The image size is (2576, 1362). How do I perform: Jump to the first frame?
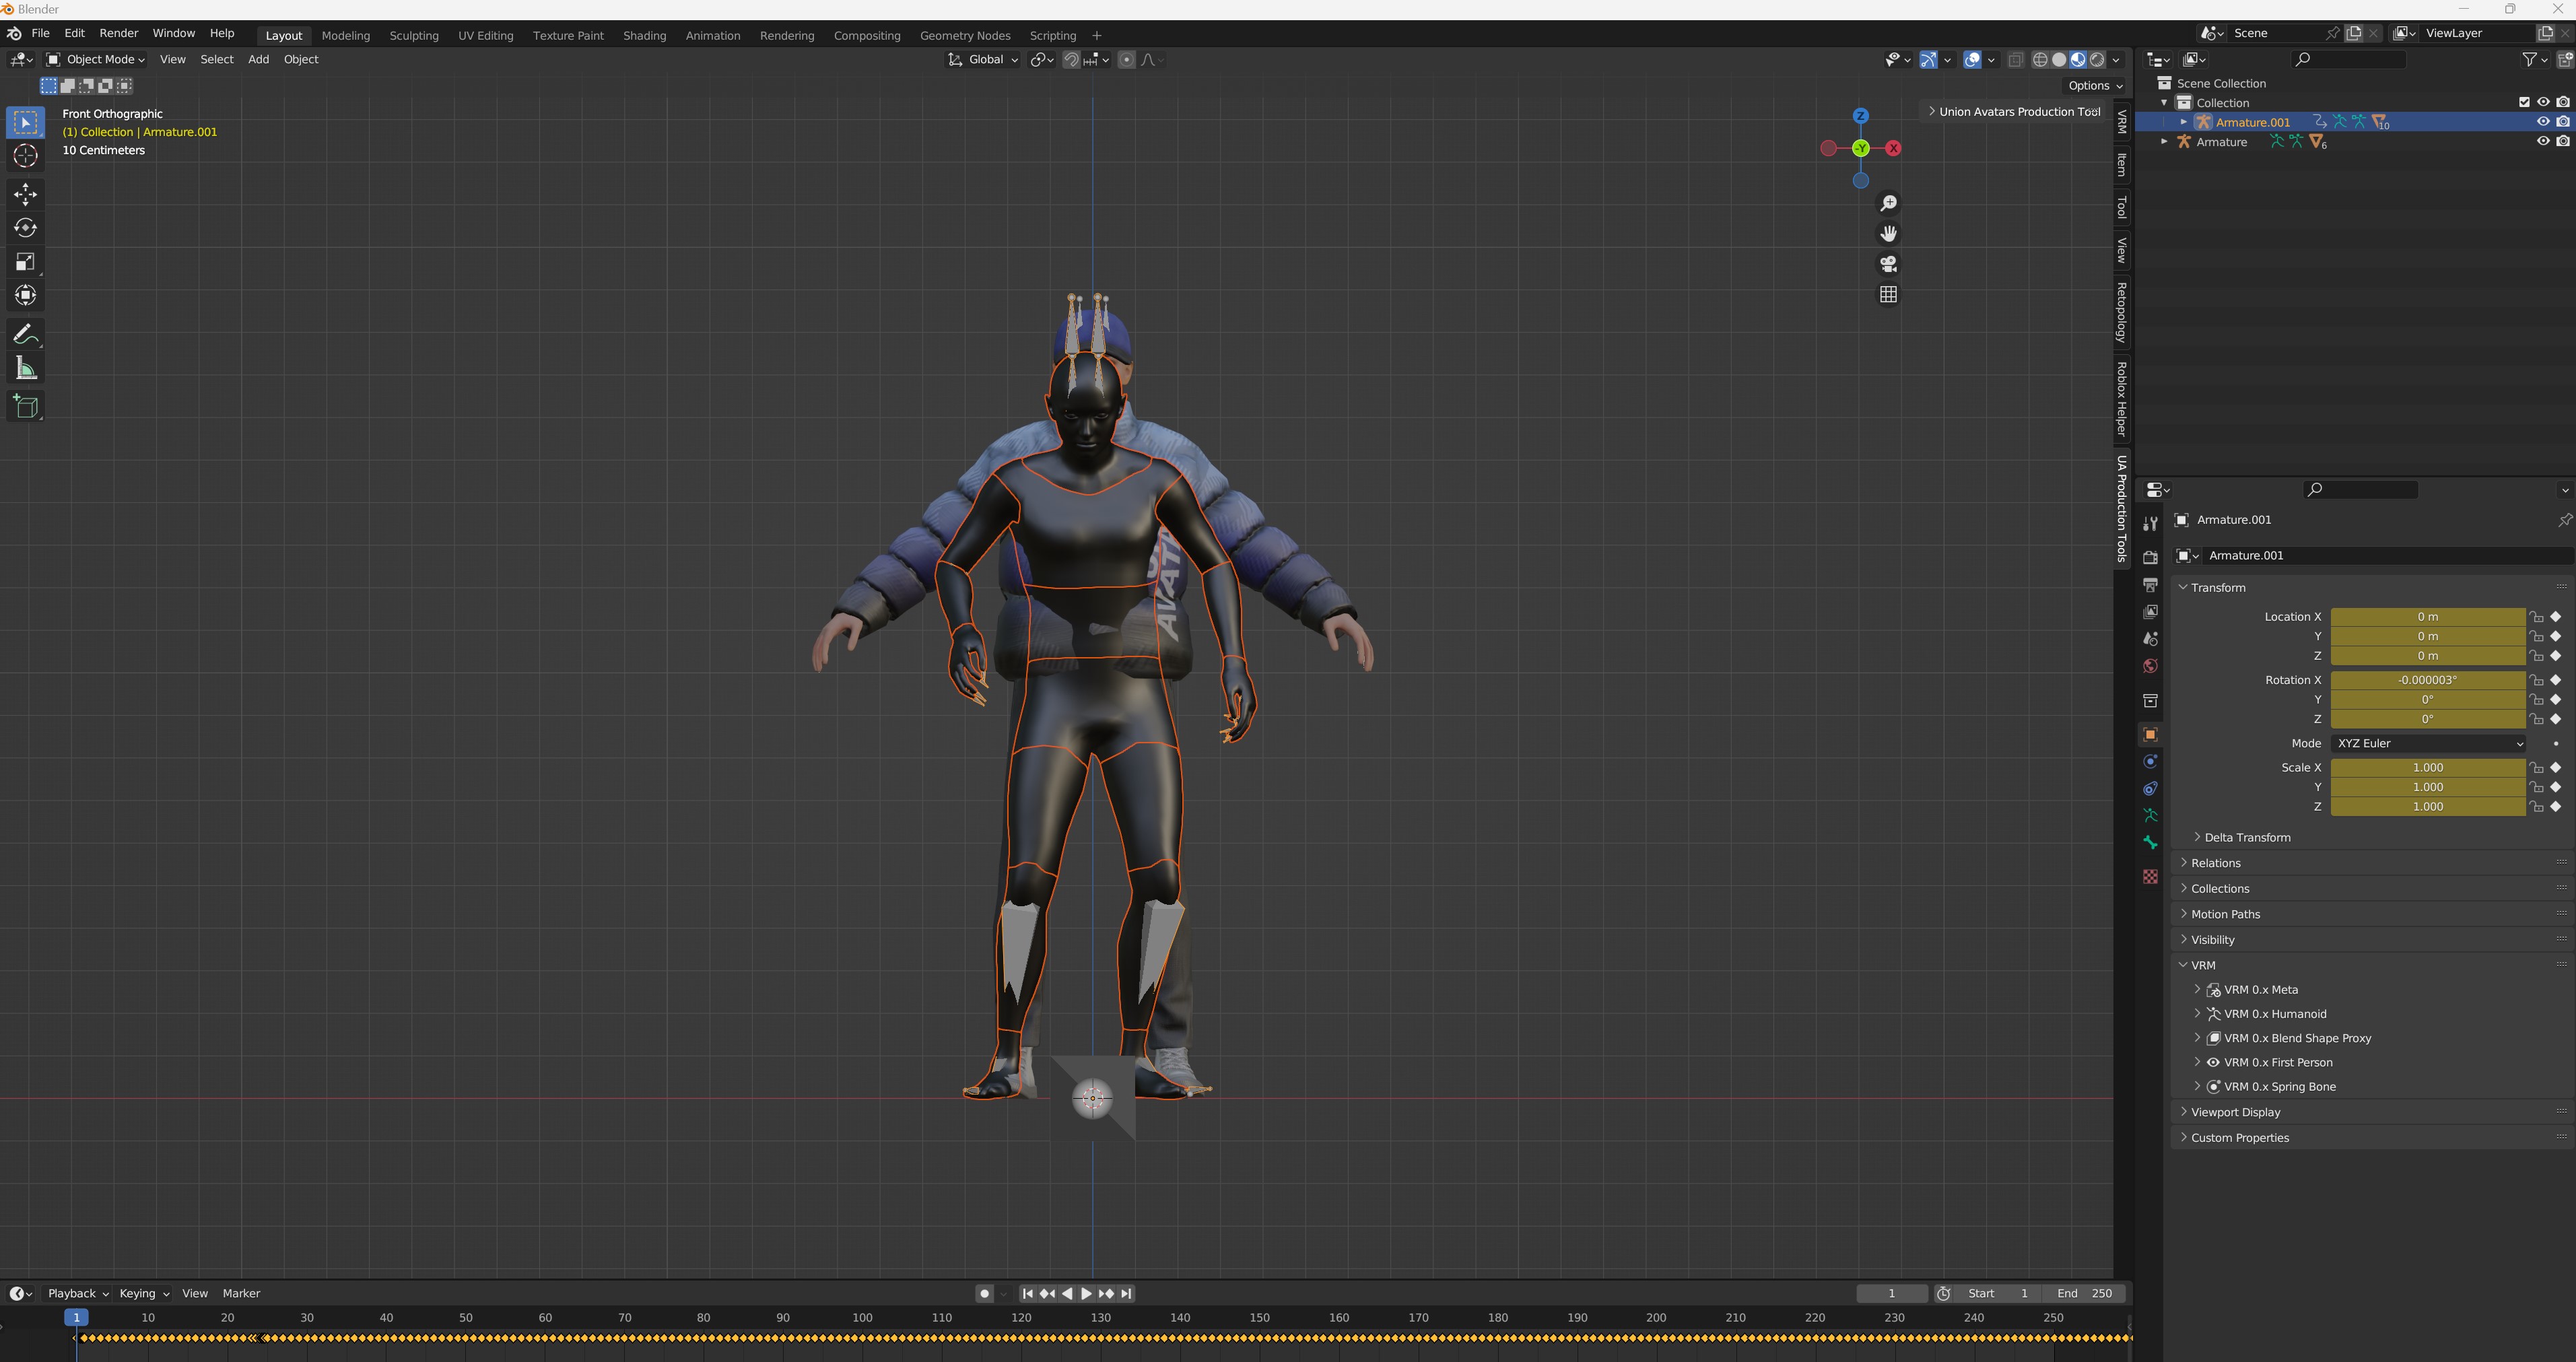[1027, 1294]
